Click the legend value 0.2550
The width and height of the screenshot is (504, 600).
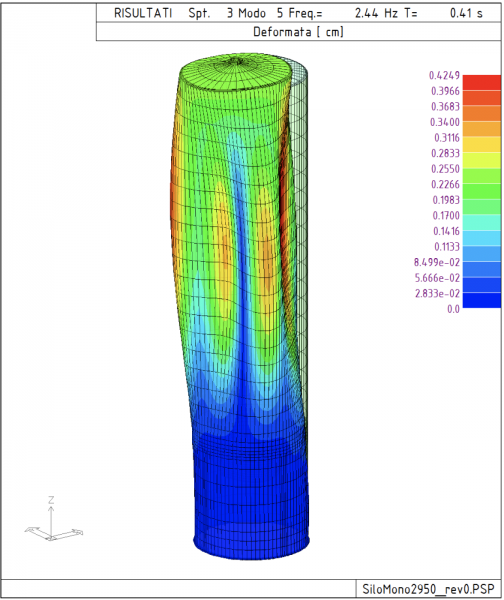coord(445,169)
